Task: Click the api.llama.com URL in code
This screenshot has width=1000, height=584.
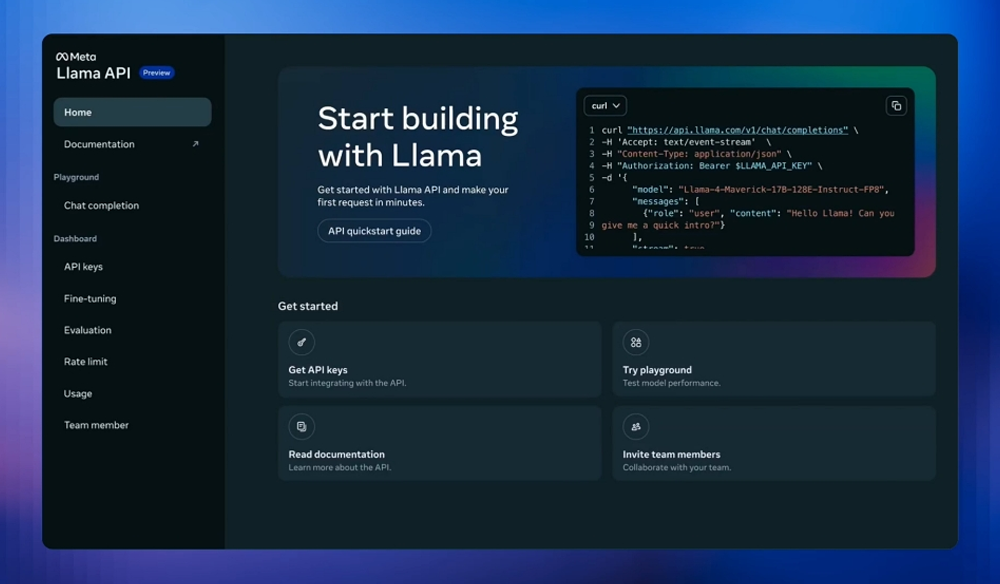Action: click(738, 130)
